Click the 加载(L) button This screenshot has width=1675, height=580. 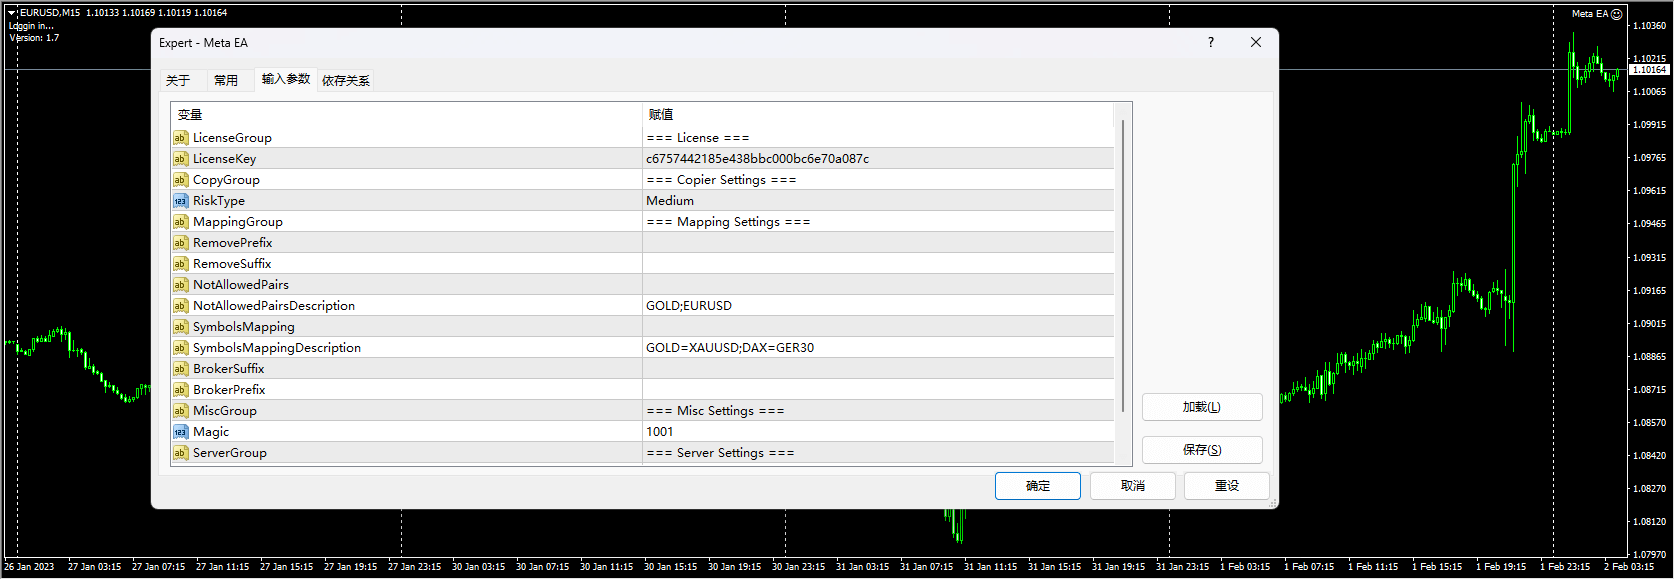tap(1201, 407)
